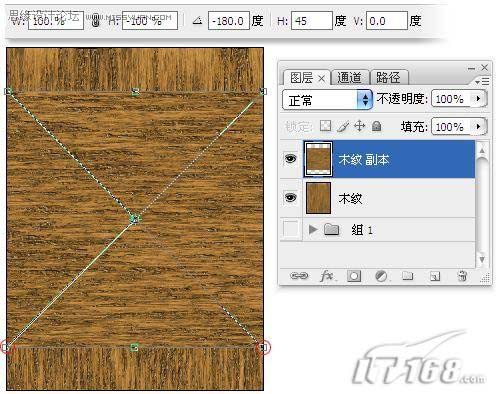498x394 pixels.
Task: Switch to the 路径 tab
Action: [x=389, y=78]
